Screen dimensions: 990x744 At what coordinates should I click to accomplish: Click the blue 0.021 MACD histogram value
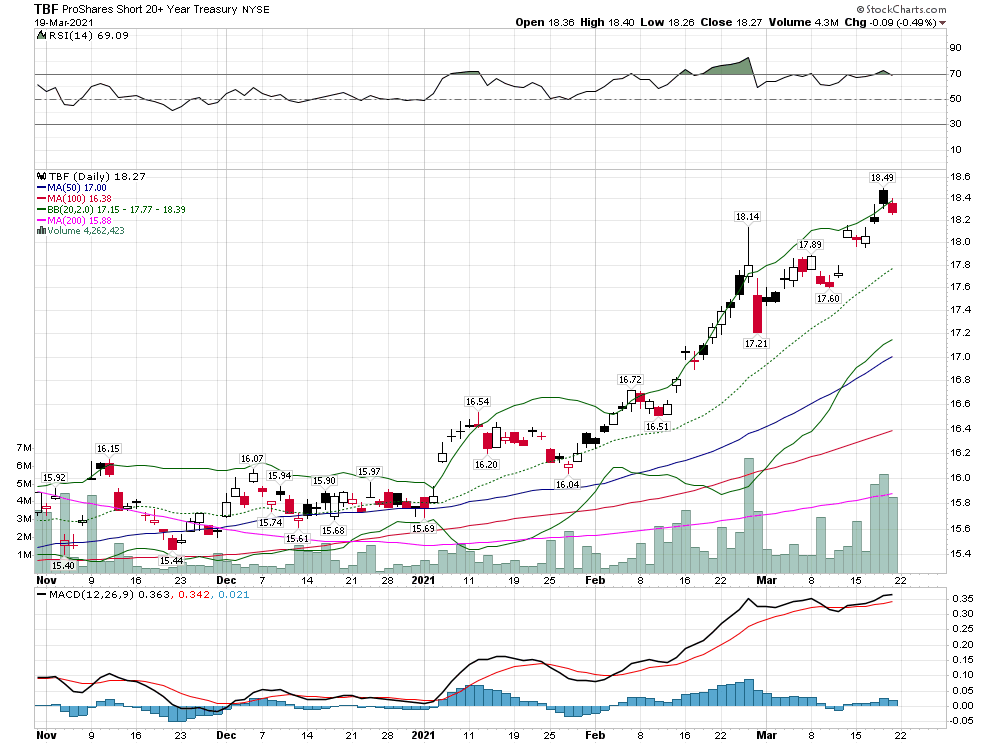click(x=234, y=594)
